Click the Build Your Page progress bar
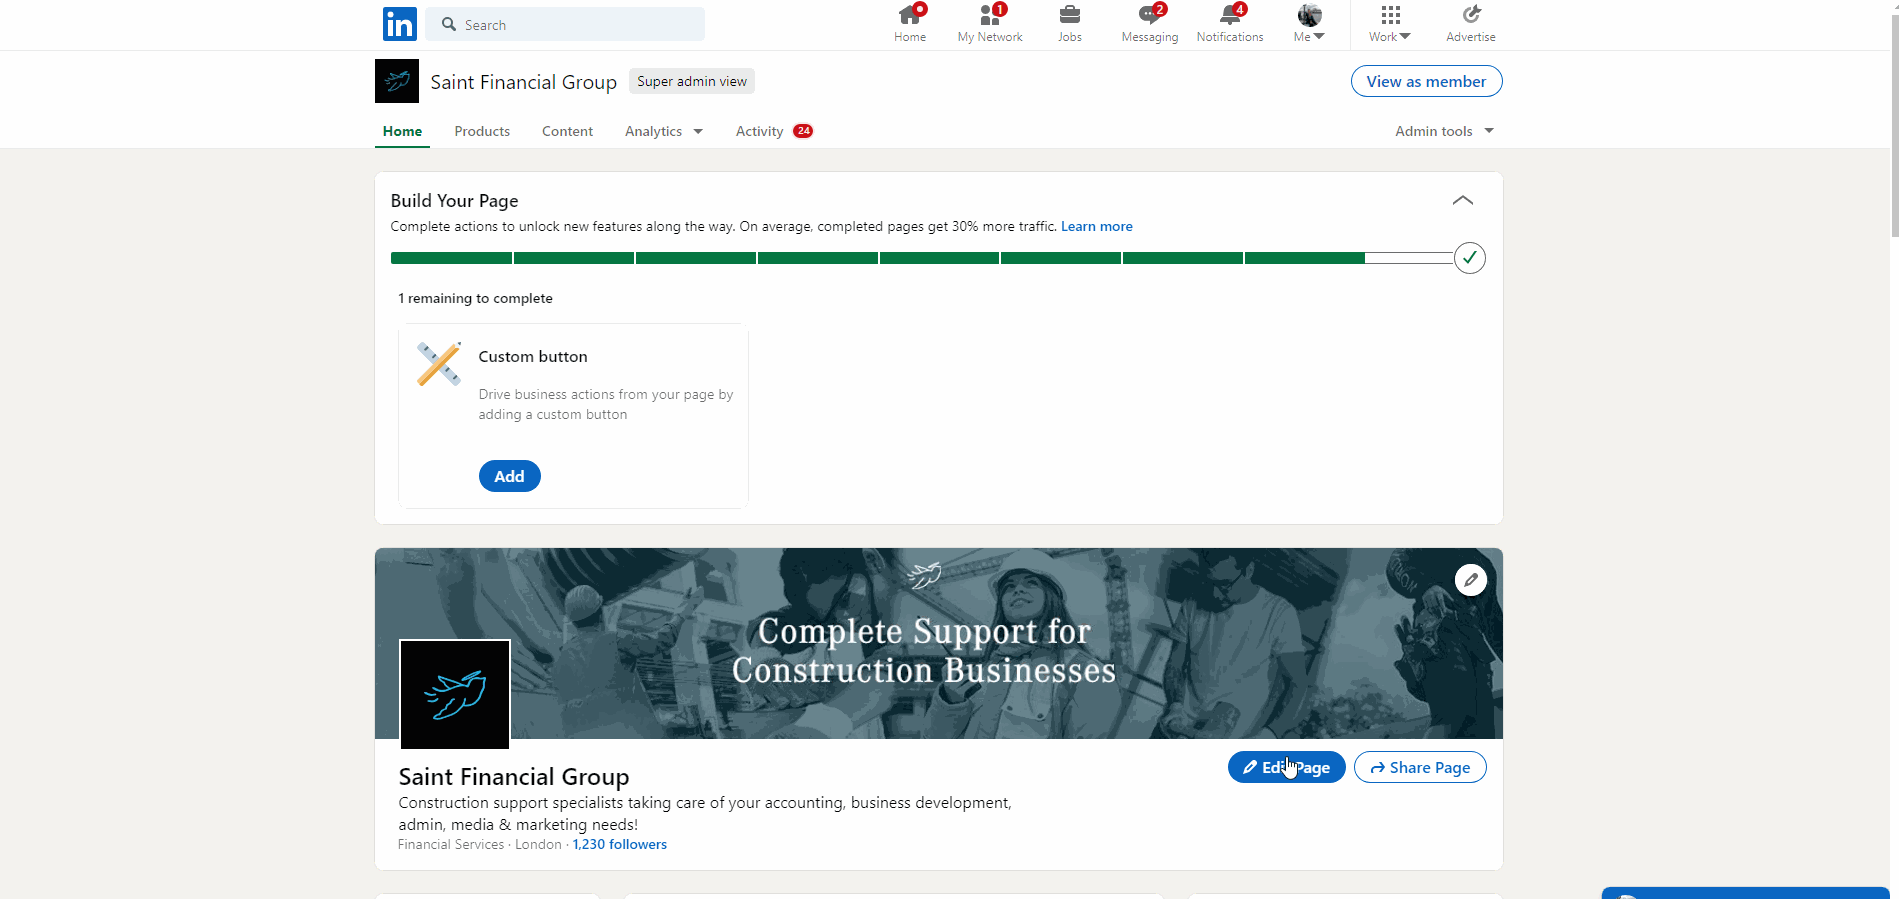1899x899 pixels. tap(922, 258)
